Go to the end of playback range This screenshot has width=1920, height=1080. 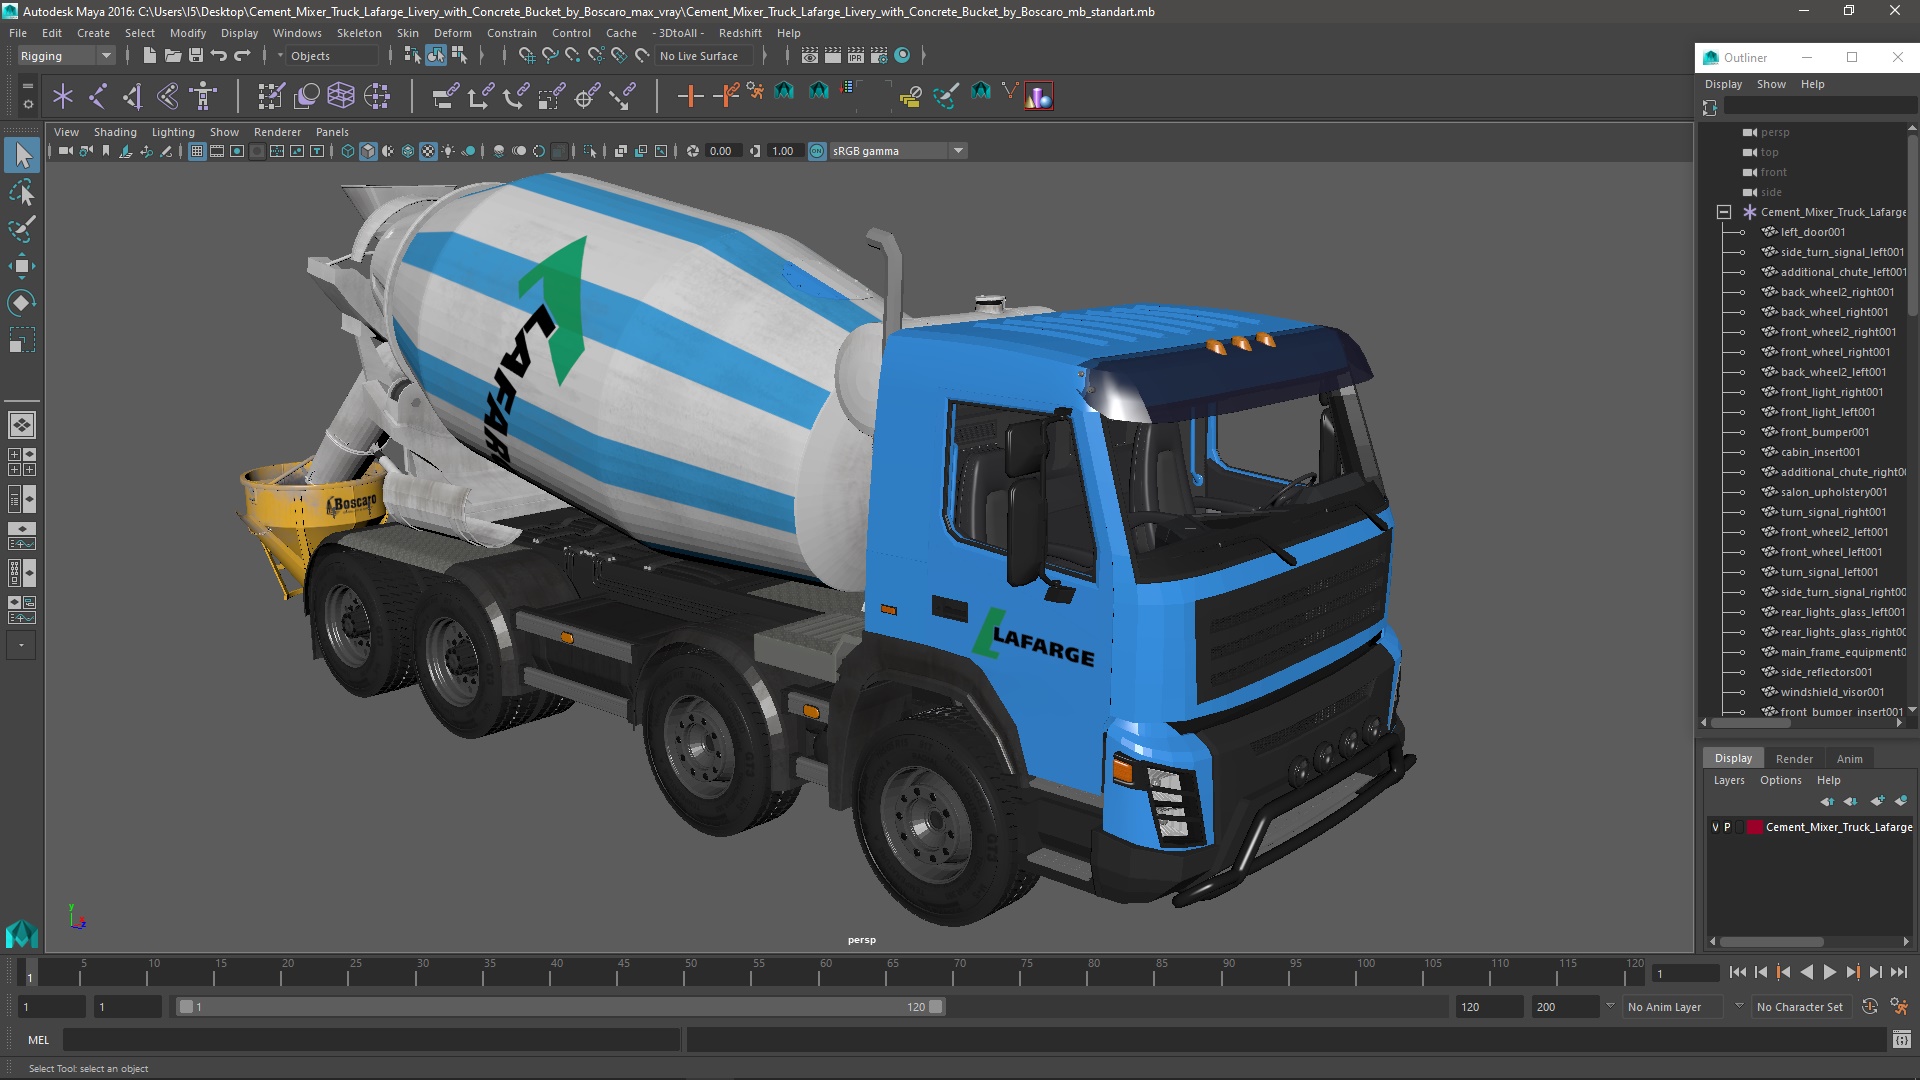[x=1899, y=972]
